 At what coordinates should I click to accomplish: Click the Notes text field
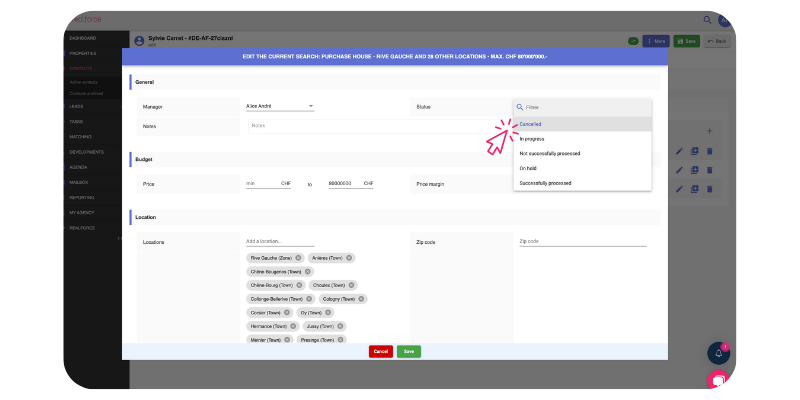370,126
